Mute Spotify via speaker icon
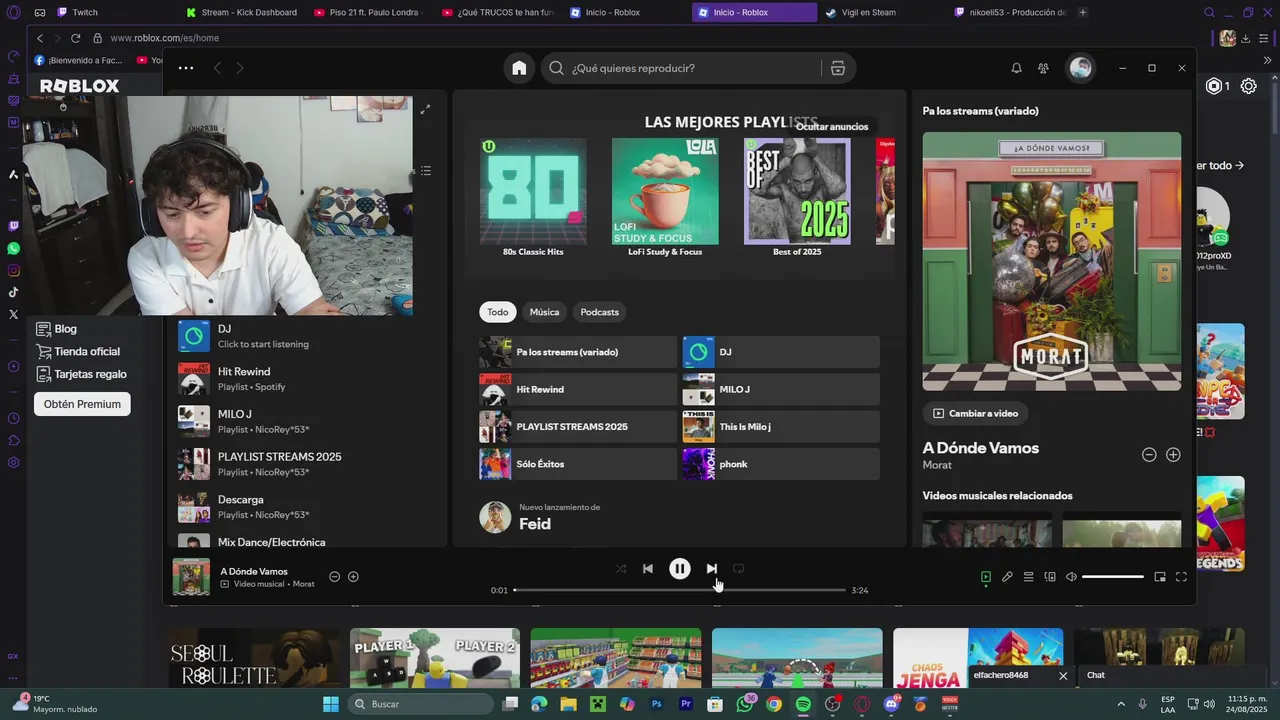Screen dimensions: 1280x720 [1071, 577]
